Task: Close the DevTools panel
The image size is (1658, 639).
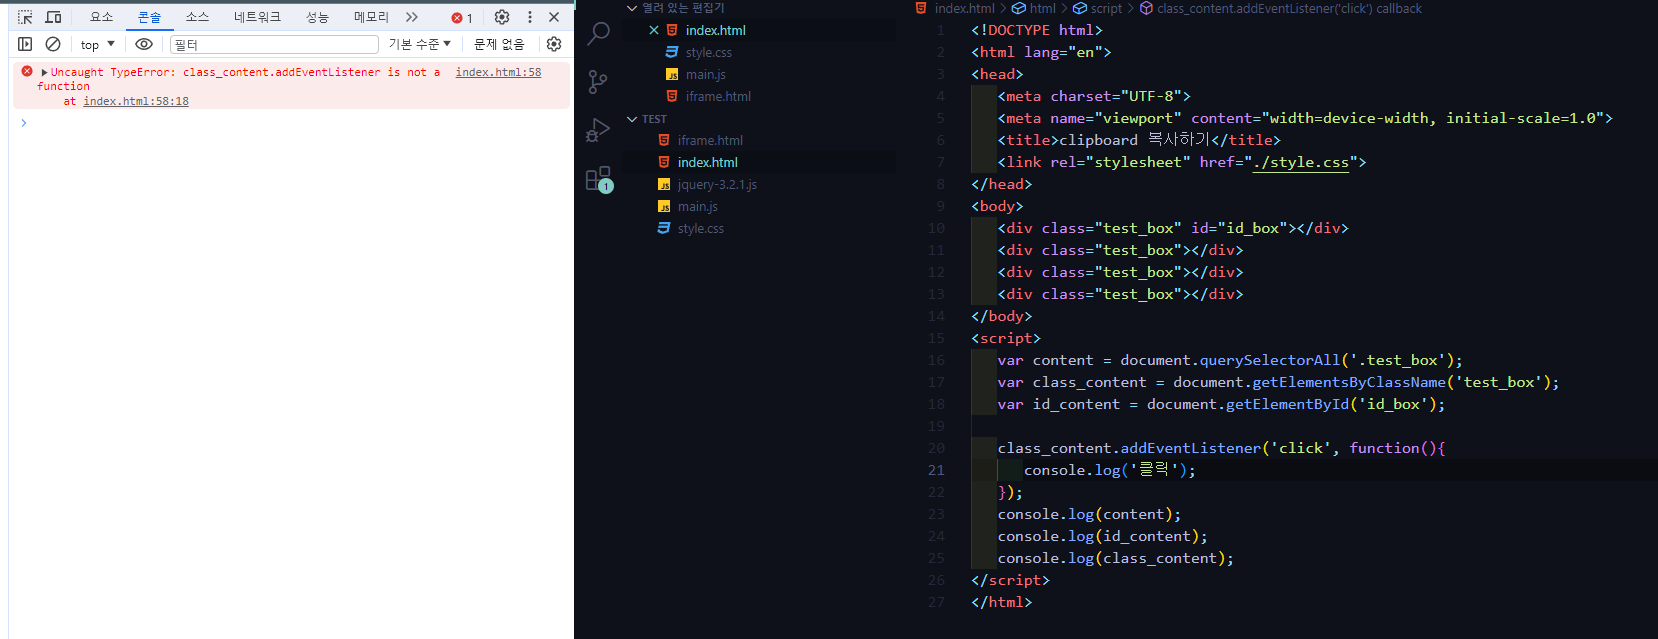Action: point(554,17)
